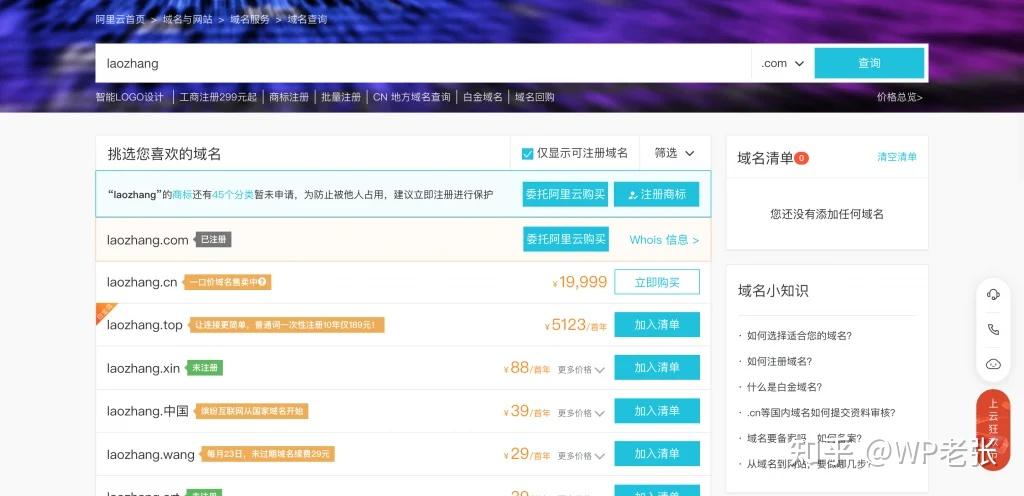Image resolution: width=1024 pixels, height=496 pixels.
Task: Add laozhang.xin to list
Action: click(657, 367)
